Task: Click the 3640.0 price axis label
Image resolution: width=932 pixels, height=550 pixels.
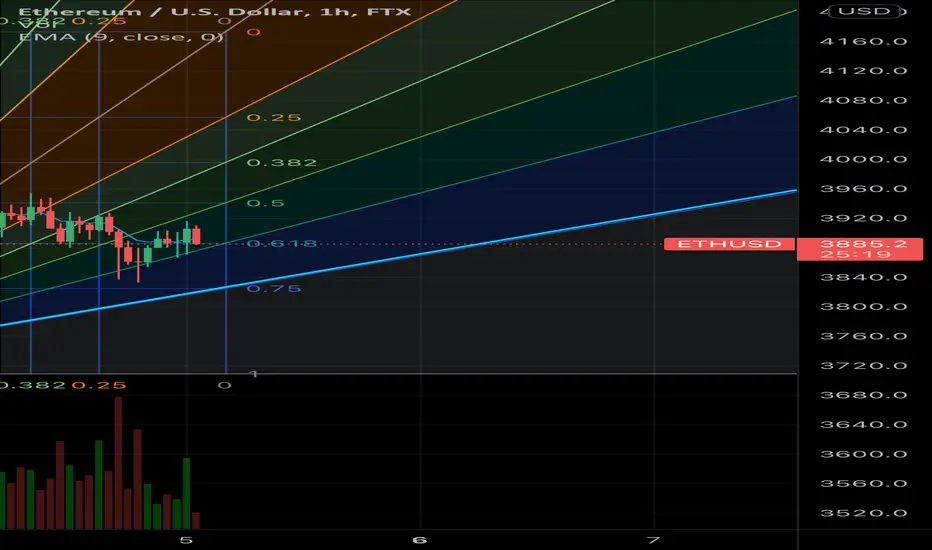Action: click(x=863, y=425)
